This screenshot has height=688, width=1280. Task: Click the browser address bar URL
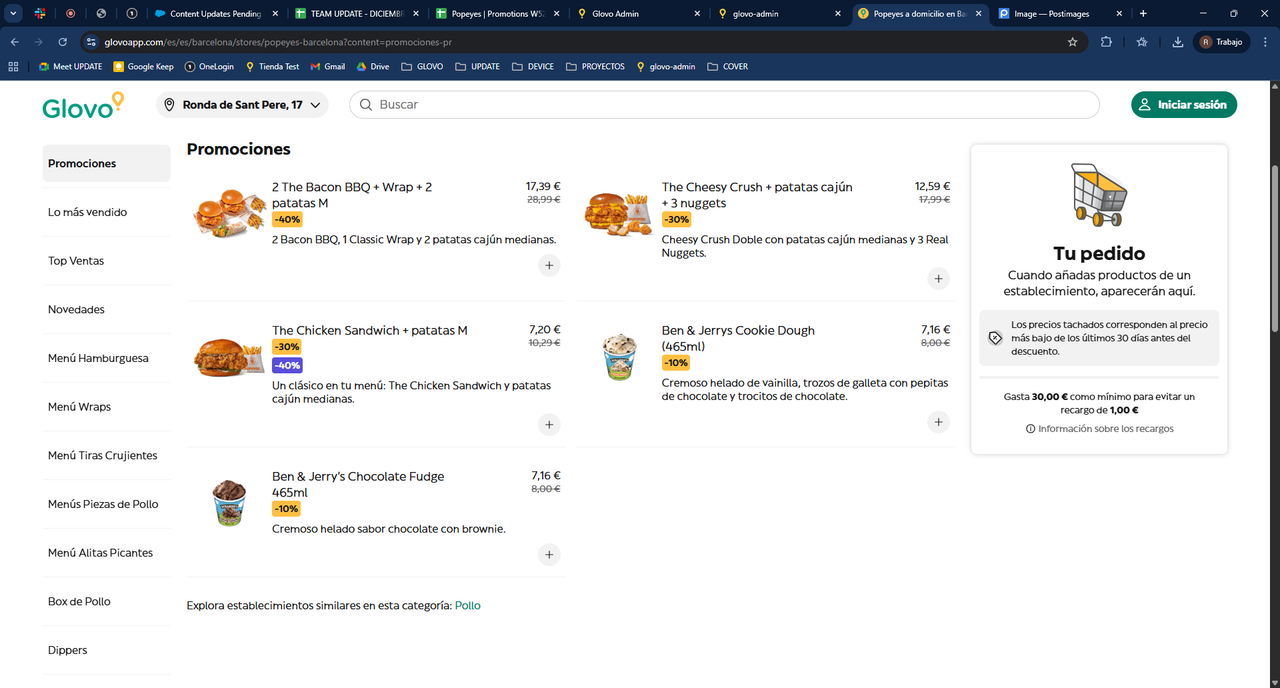tap(278, 43)
